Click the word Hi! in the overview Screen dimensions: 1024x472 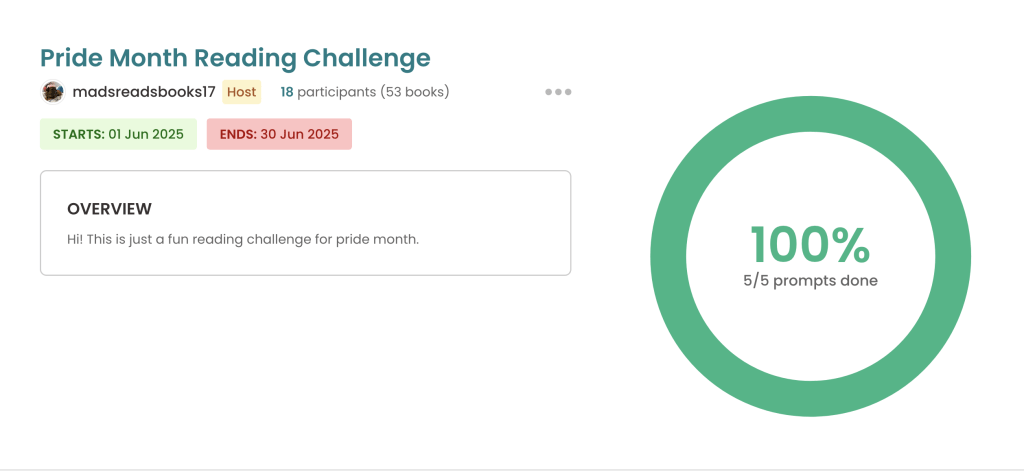[x=77, y=240]
